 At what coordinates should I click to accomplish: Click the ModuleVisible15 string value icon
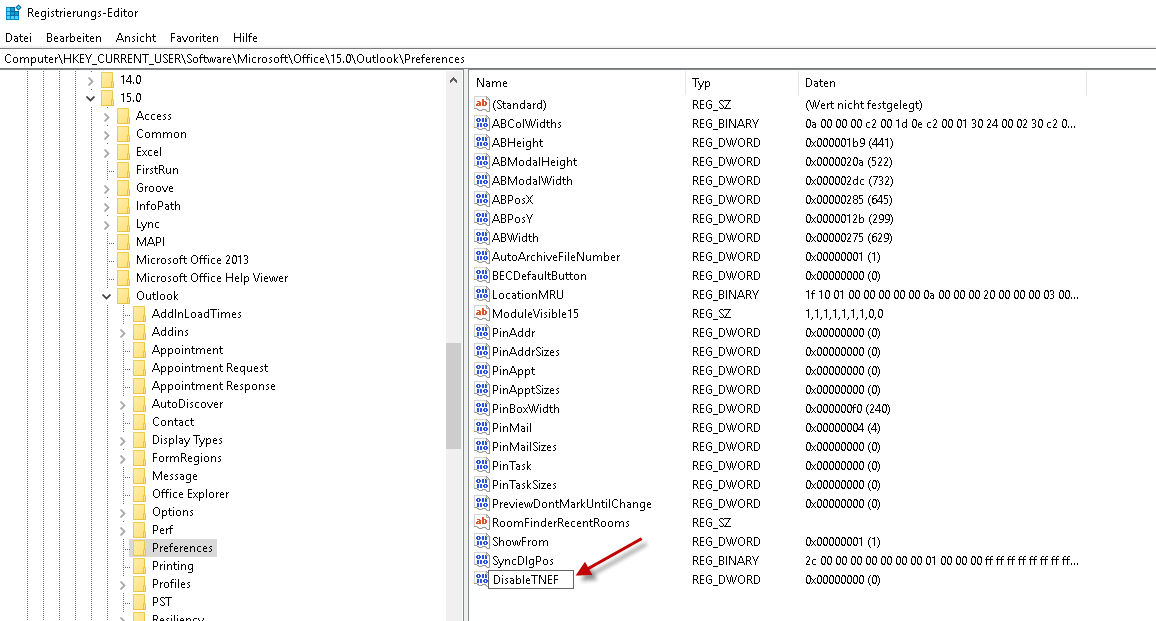click(x=481, y=313)
